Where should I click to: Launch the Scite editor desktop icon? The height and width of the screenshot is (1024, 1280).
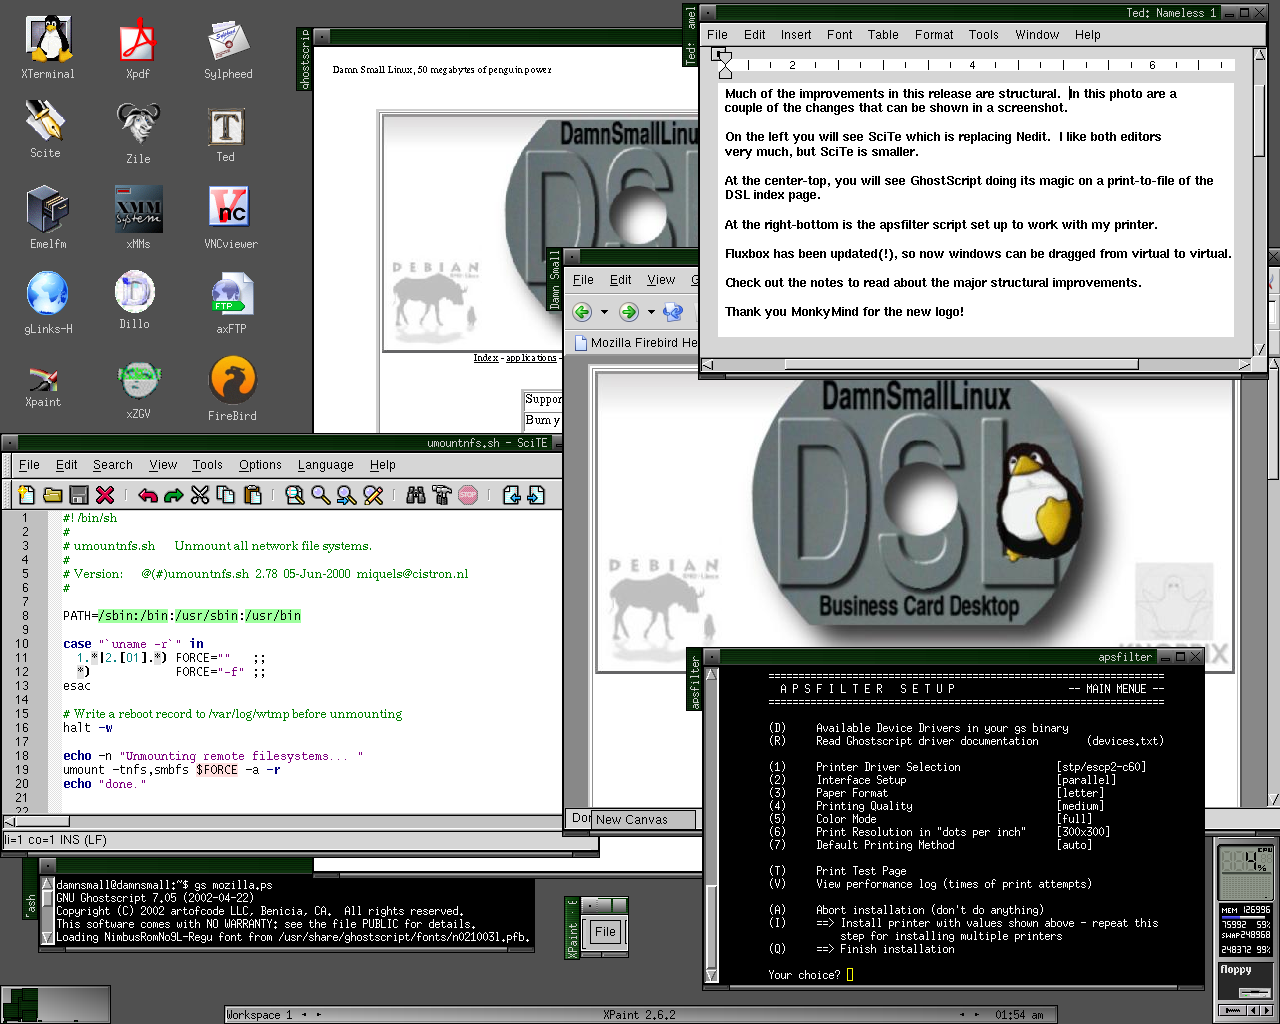(x=45, y=128)
